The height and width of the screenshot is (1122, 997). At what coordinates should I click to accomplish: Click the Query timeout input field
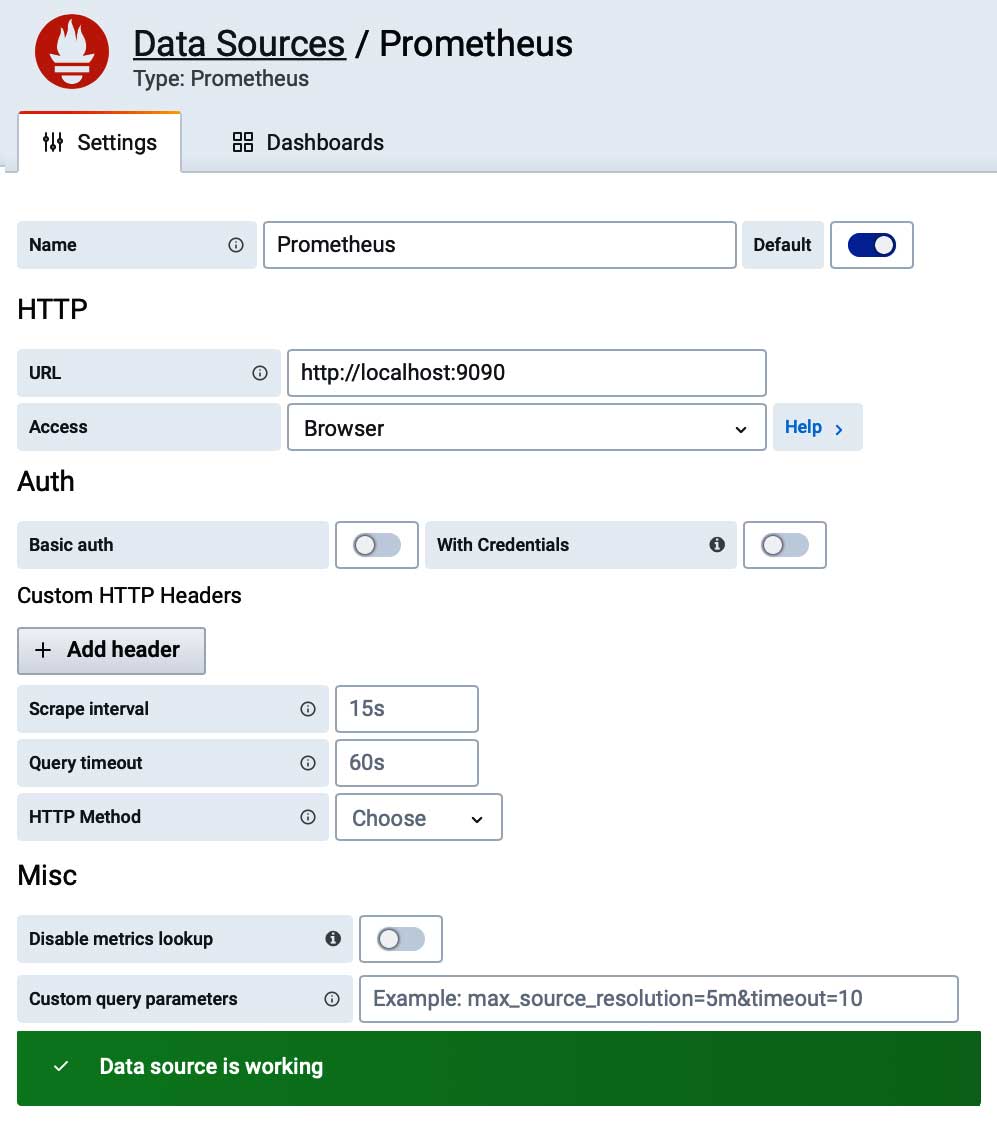407,763
